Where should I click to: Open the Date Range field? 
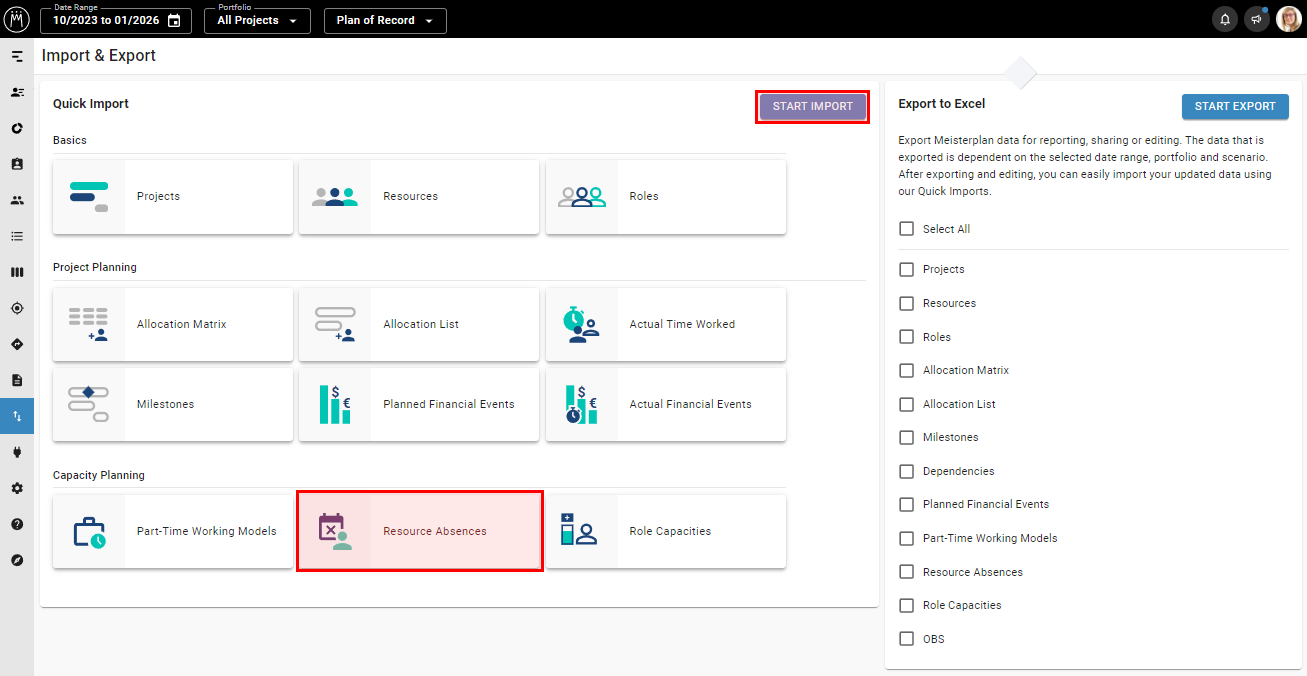click(115, 20)
